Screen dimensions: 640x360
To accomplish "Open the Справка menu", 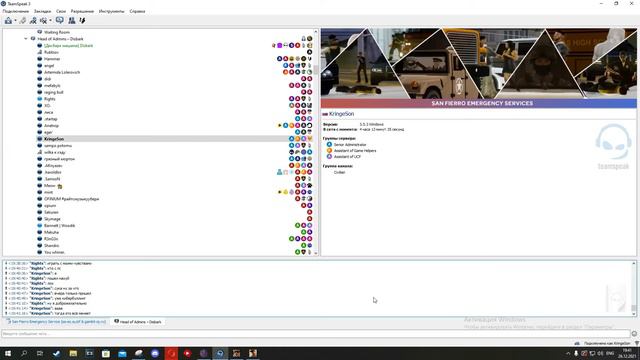I will 137,11.
